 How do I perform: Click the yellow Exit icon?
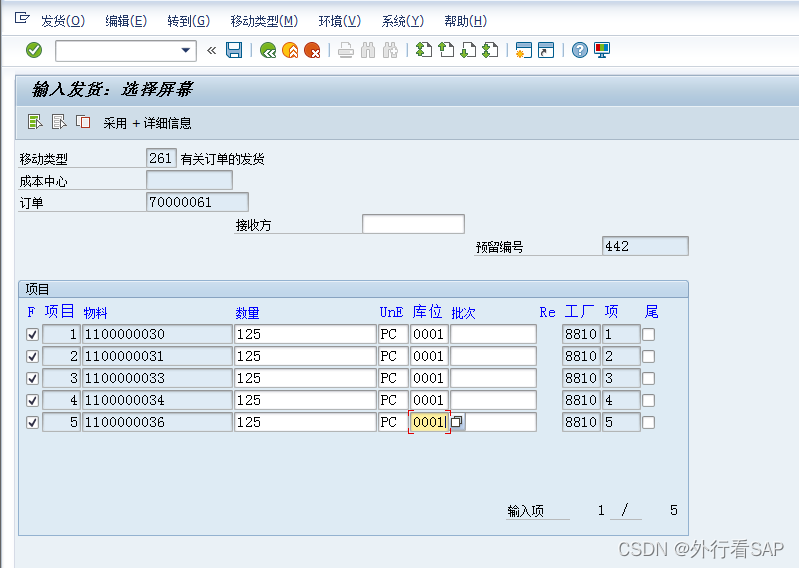(290, 50)
